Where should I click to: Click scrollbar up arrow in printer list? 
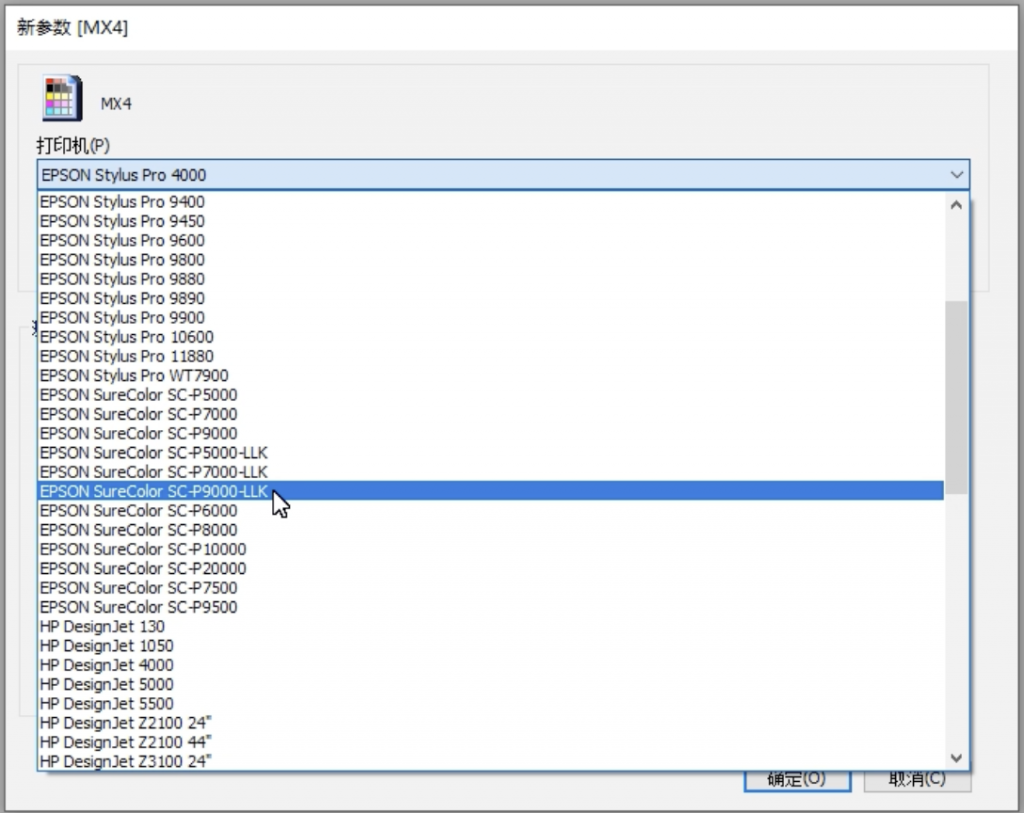[x=957, y=206]
